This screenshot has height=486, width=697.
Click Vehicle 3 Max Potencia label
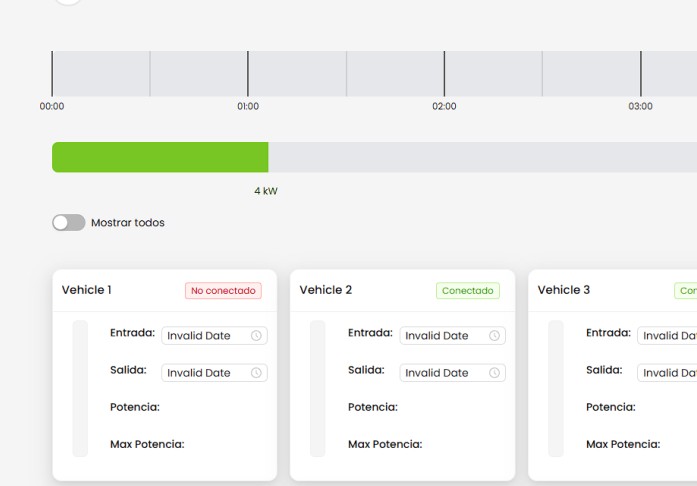pos(623,444)
